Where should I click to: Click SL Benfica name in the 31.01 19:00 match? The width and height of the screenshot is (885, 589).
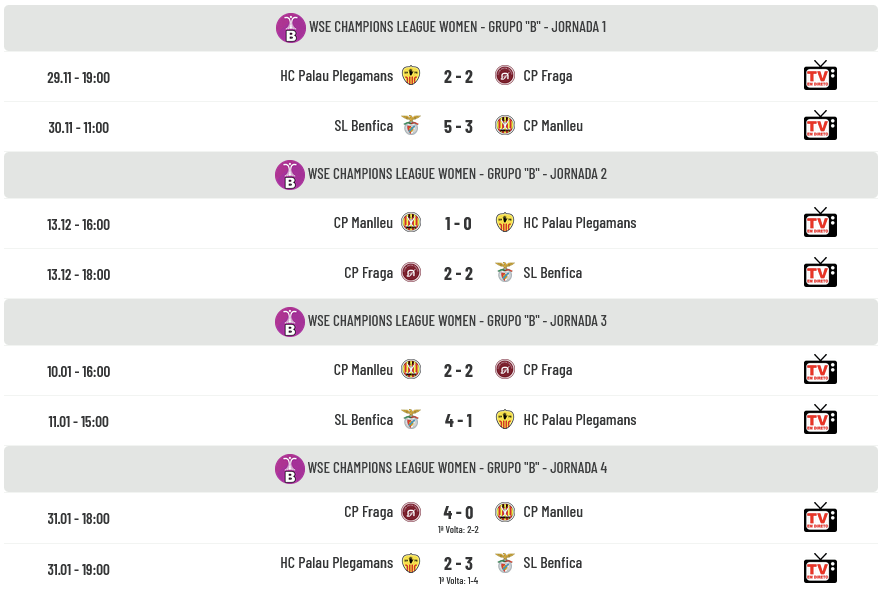pyautogui.click(x=552, y=563)
